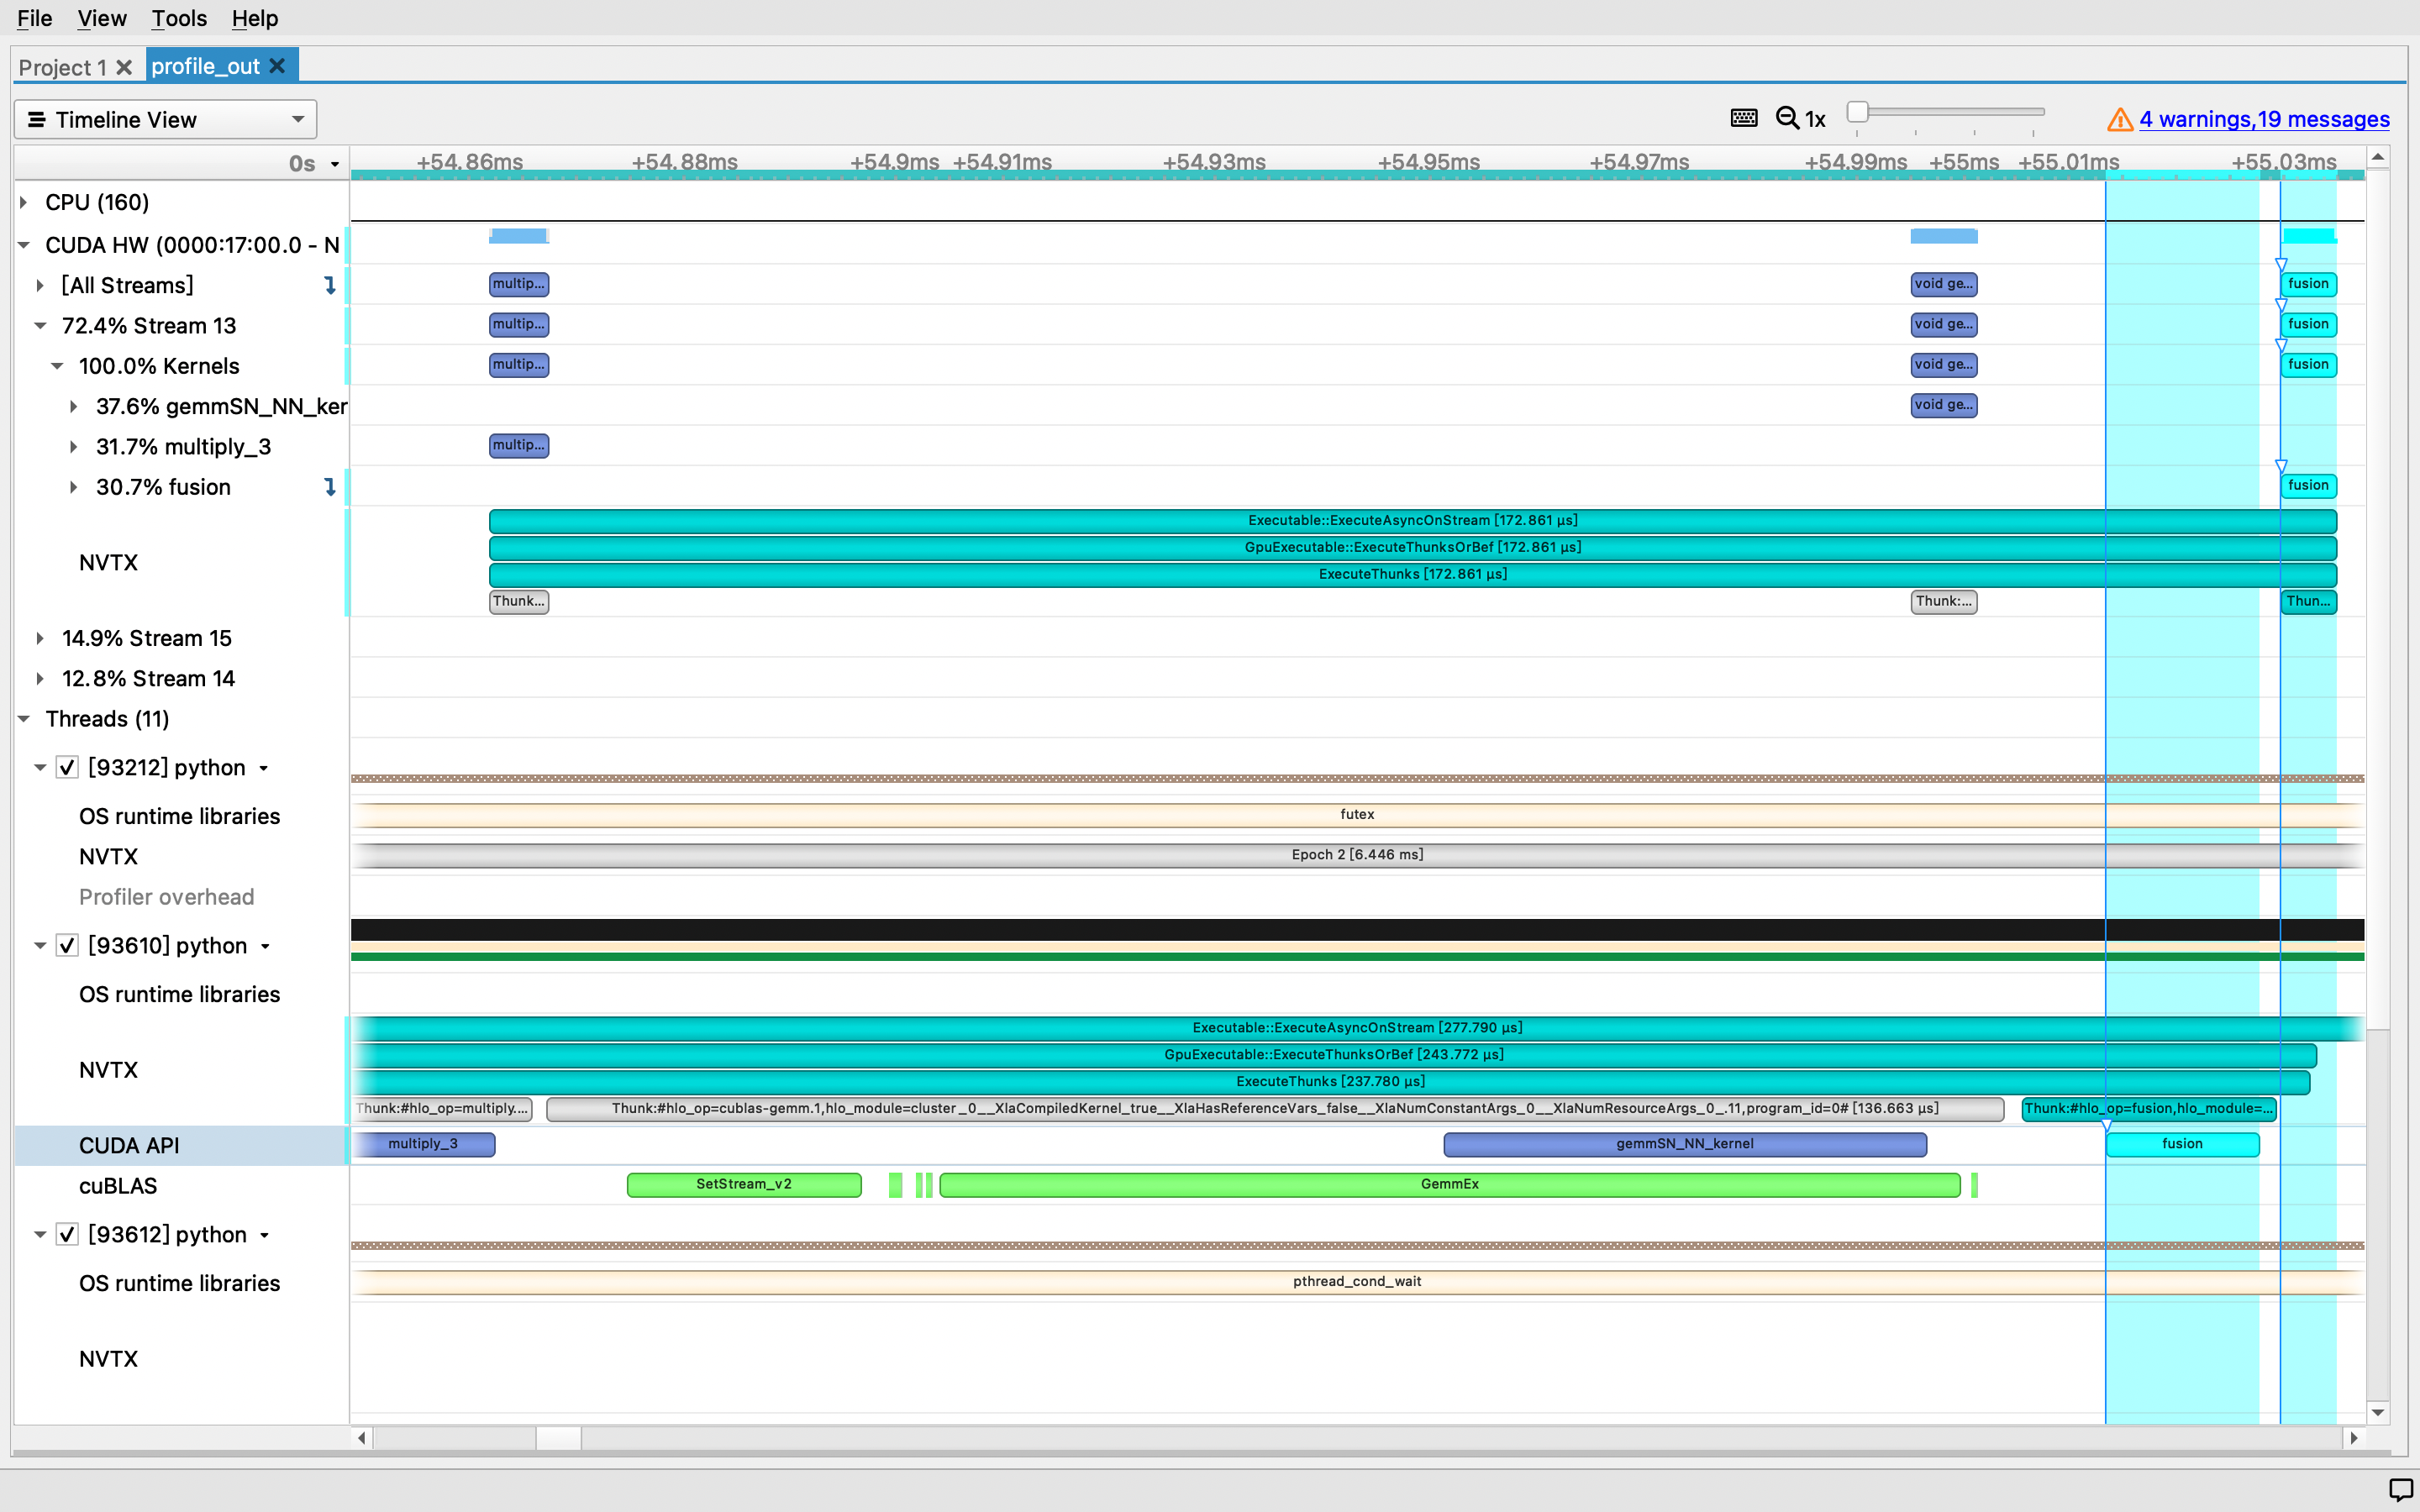
Task: Click the pthread_cond_wait OS runtime bar
Action: tap(1357, 1282)
